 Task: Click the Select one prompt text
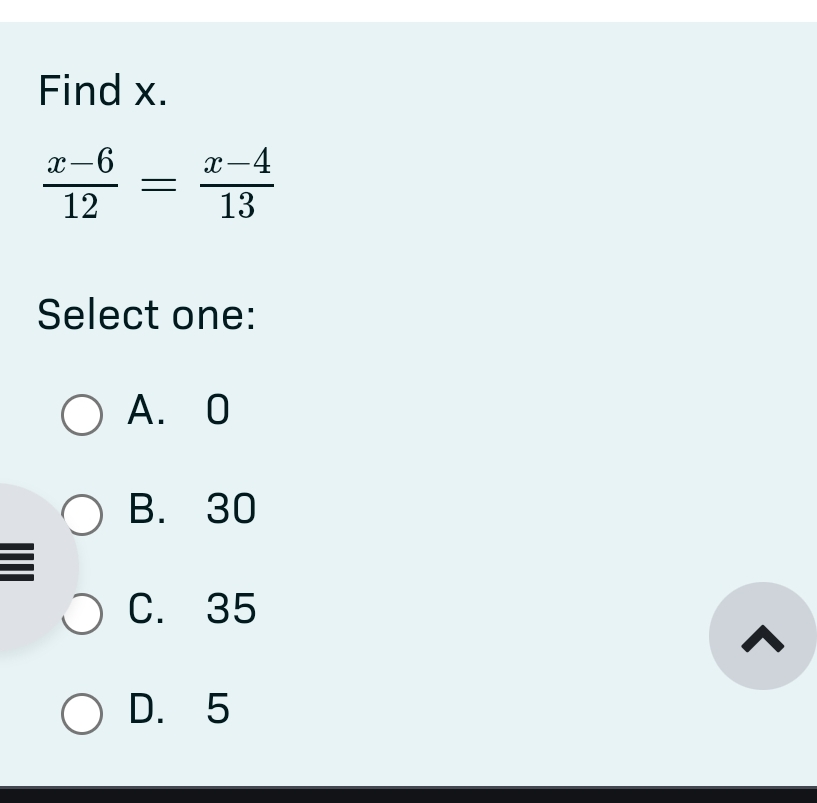[146, 315]
